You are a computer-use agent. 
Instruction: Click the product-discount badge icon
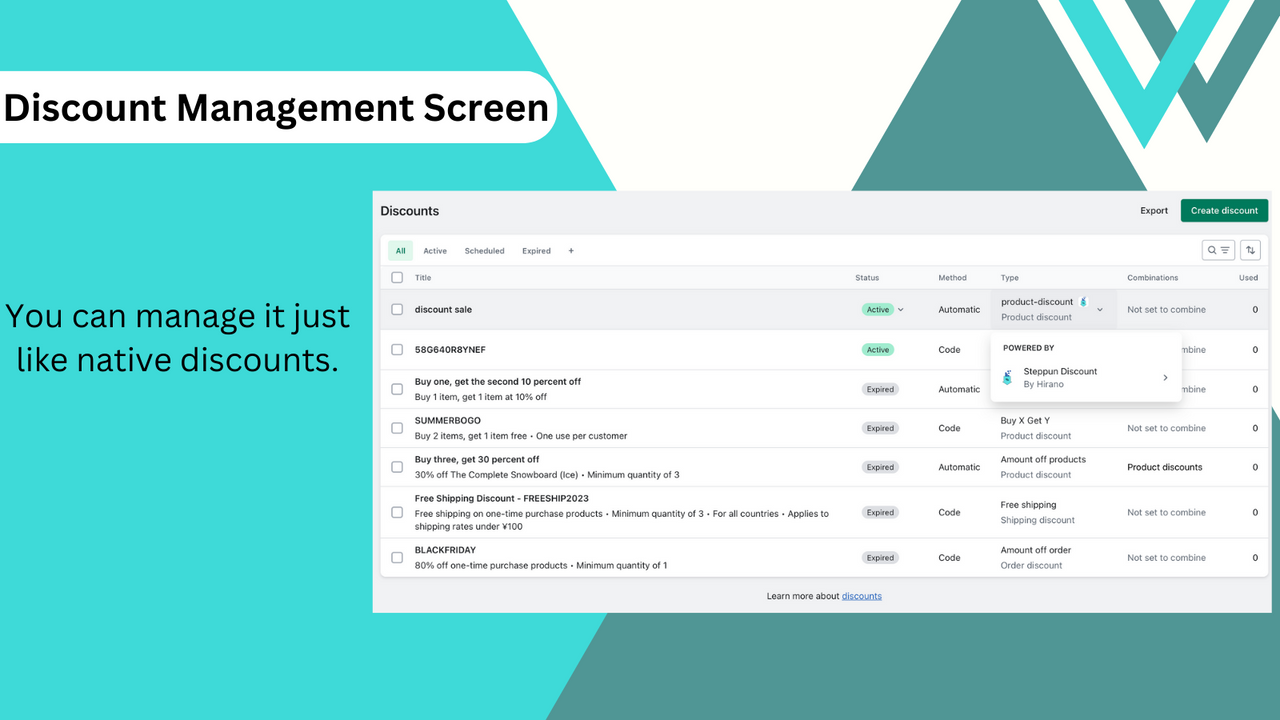(x=1083, y=300)
